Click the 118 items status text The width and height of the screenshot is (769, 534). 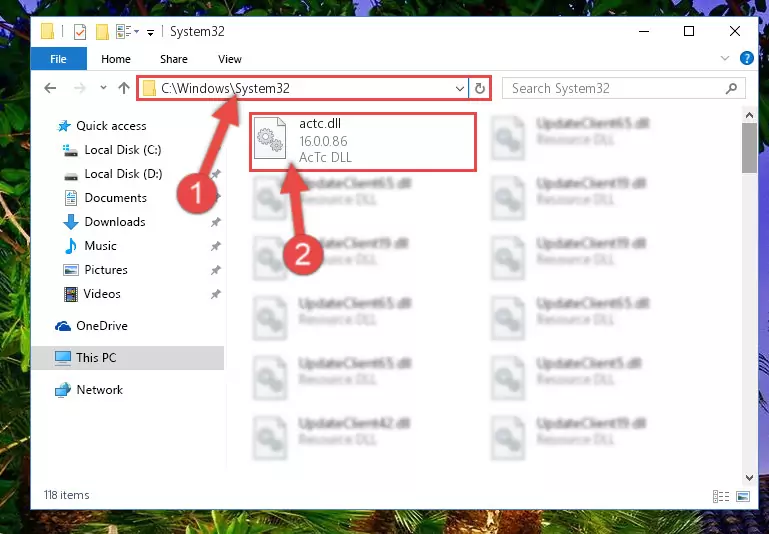point(67,495)
